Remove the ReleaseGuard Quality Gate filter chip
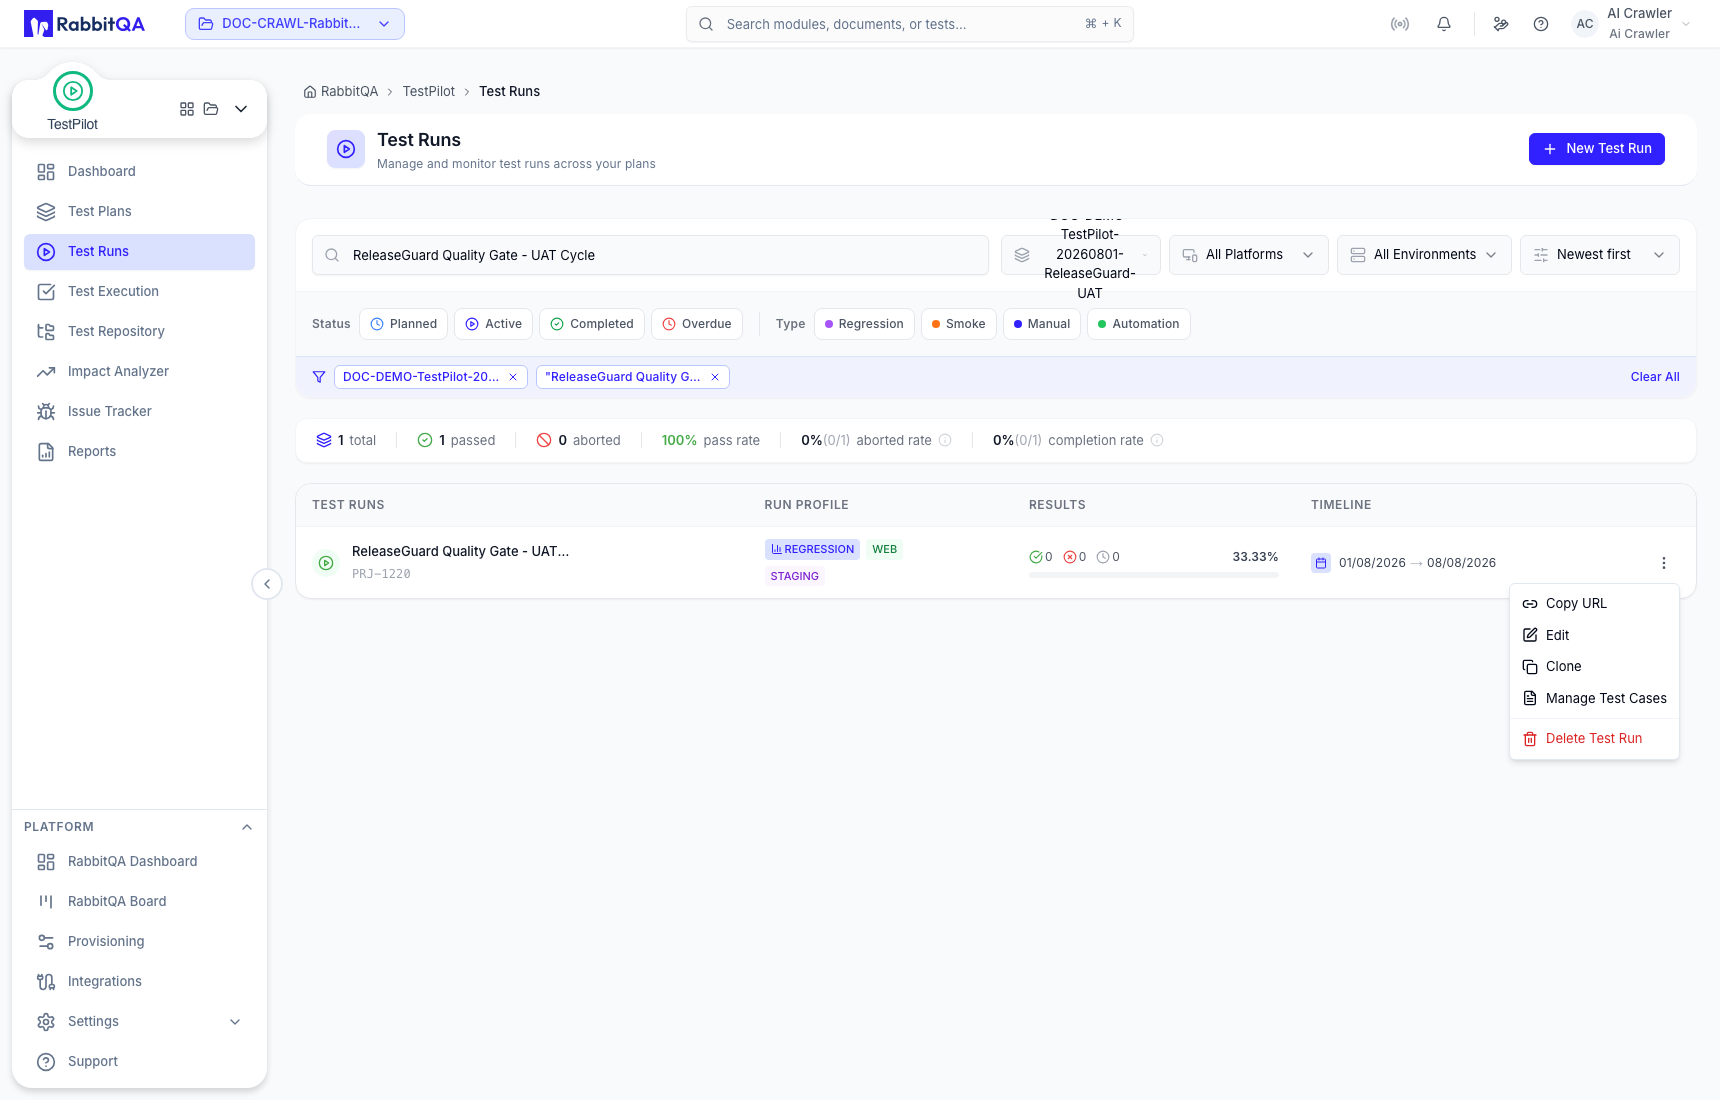This screenshot has height=1100, width=1720. (715, 377)
